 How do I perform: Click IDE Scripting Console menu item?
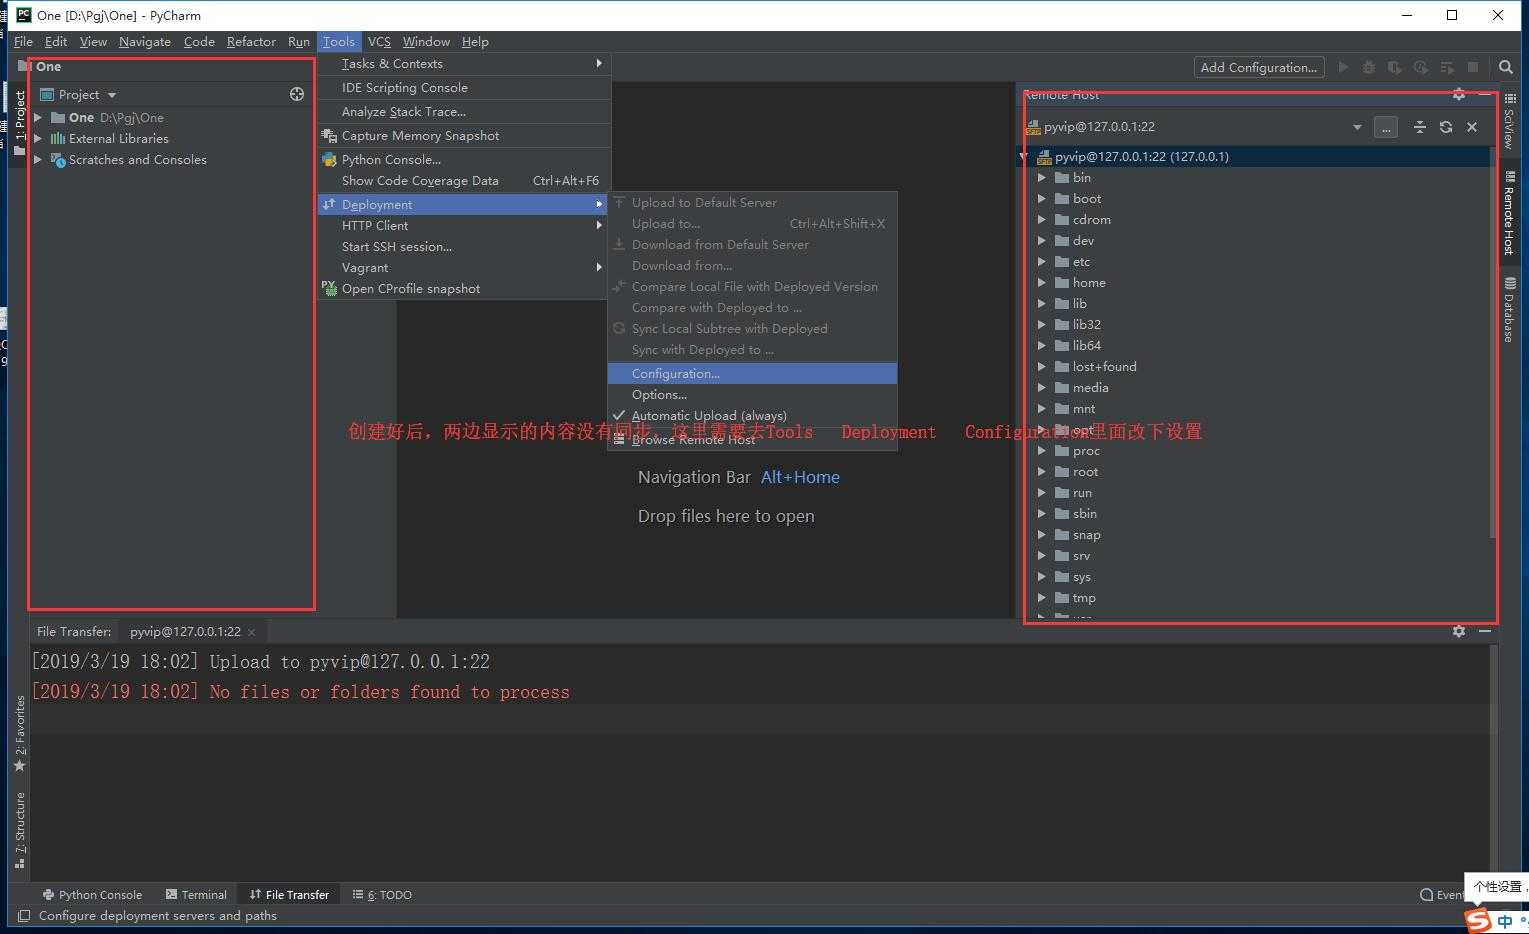pos(463,87)
